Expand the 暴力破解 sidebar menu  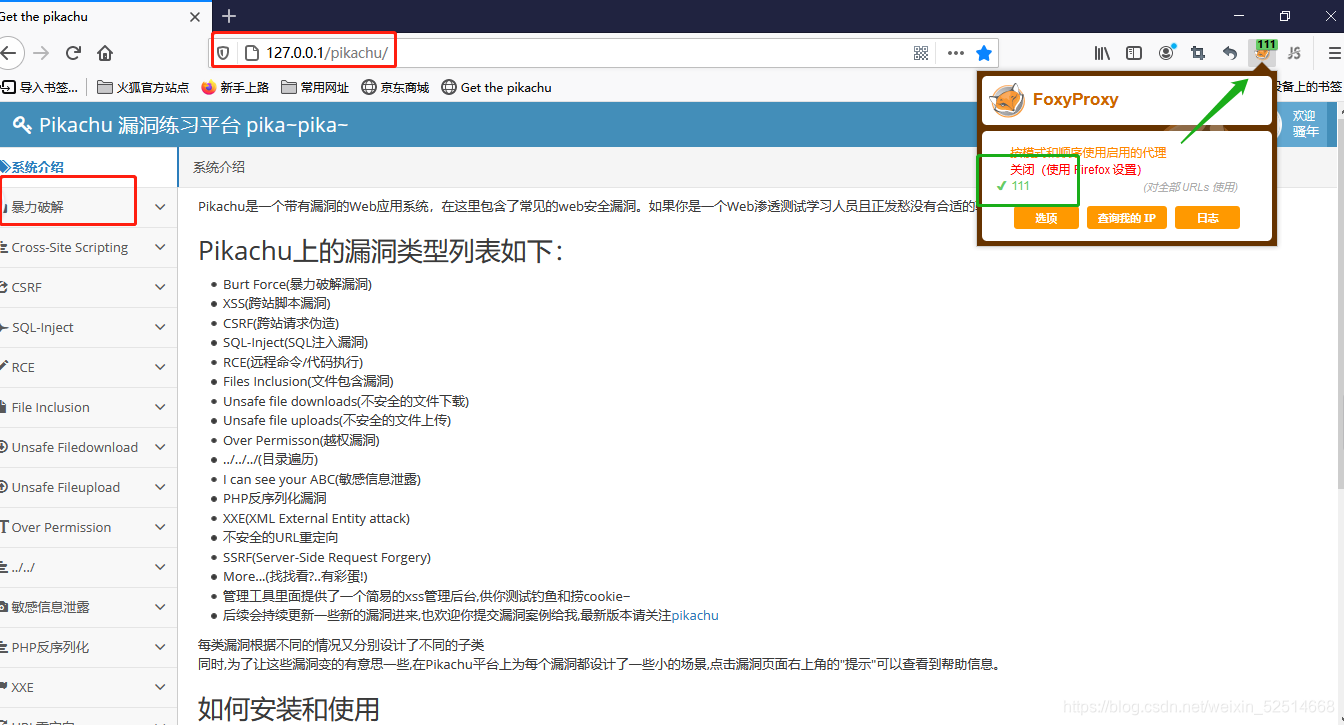click(x=88, y=207)
